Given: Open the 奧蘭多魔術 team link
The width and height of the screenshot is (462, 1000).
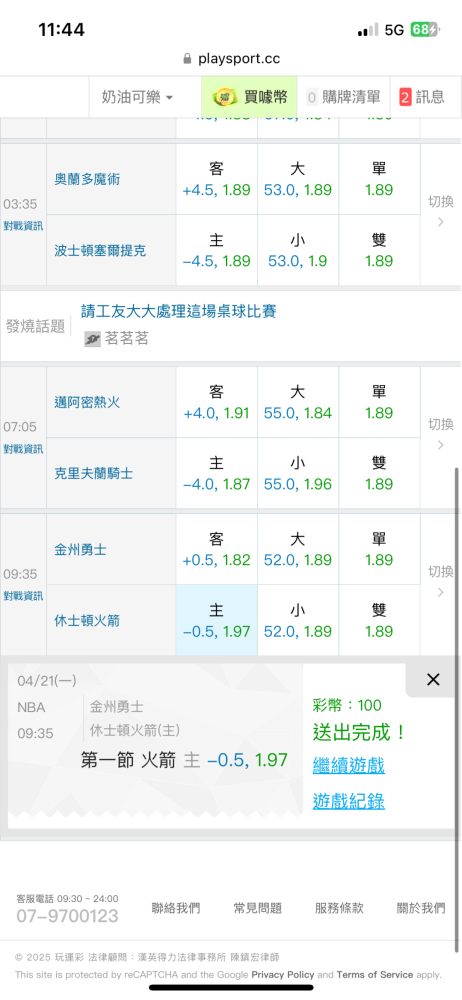Looking at the screenshot, I should [x=87, y=179].
